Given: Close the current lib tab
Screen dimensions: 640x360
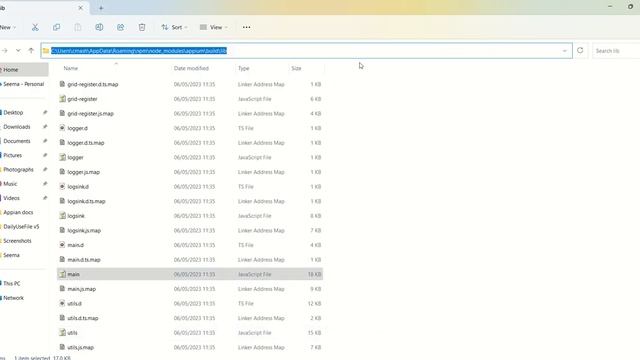Looking at the screenshot, I should [x=80, y=8].
